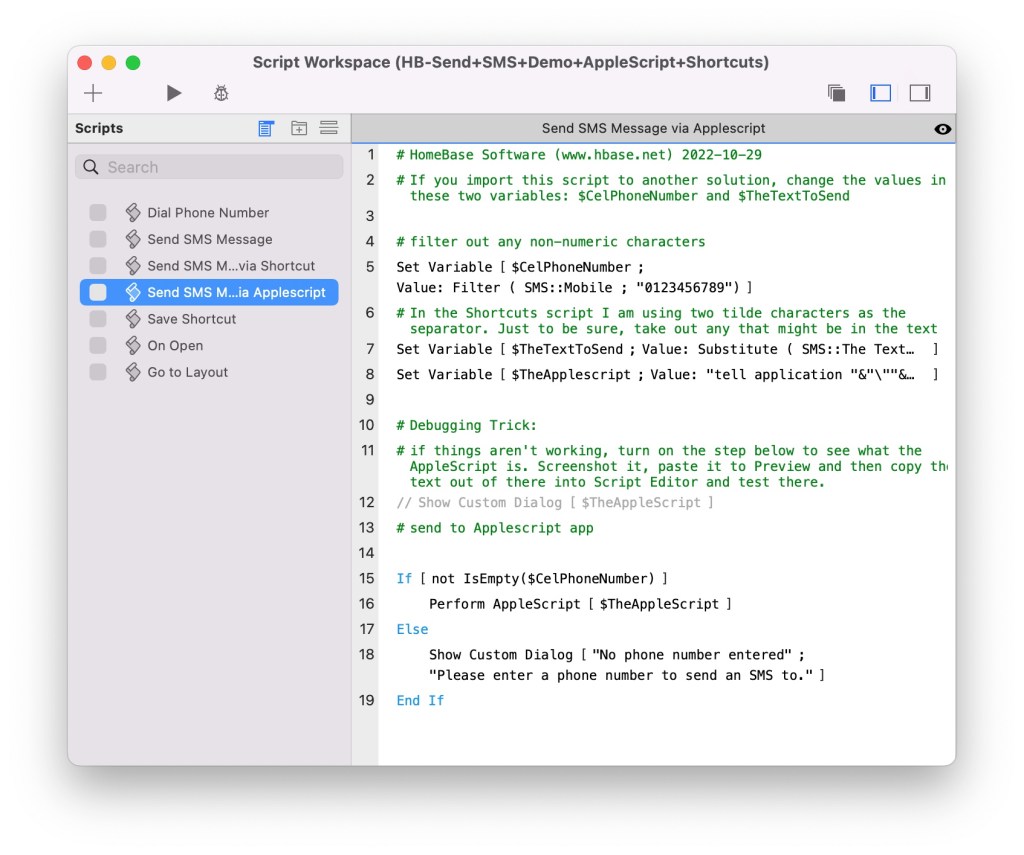Select the Perform AppleScript step on line 16
This screenshot has height=855, width=1024.
coord(580,604)
